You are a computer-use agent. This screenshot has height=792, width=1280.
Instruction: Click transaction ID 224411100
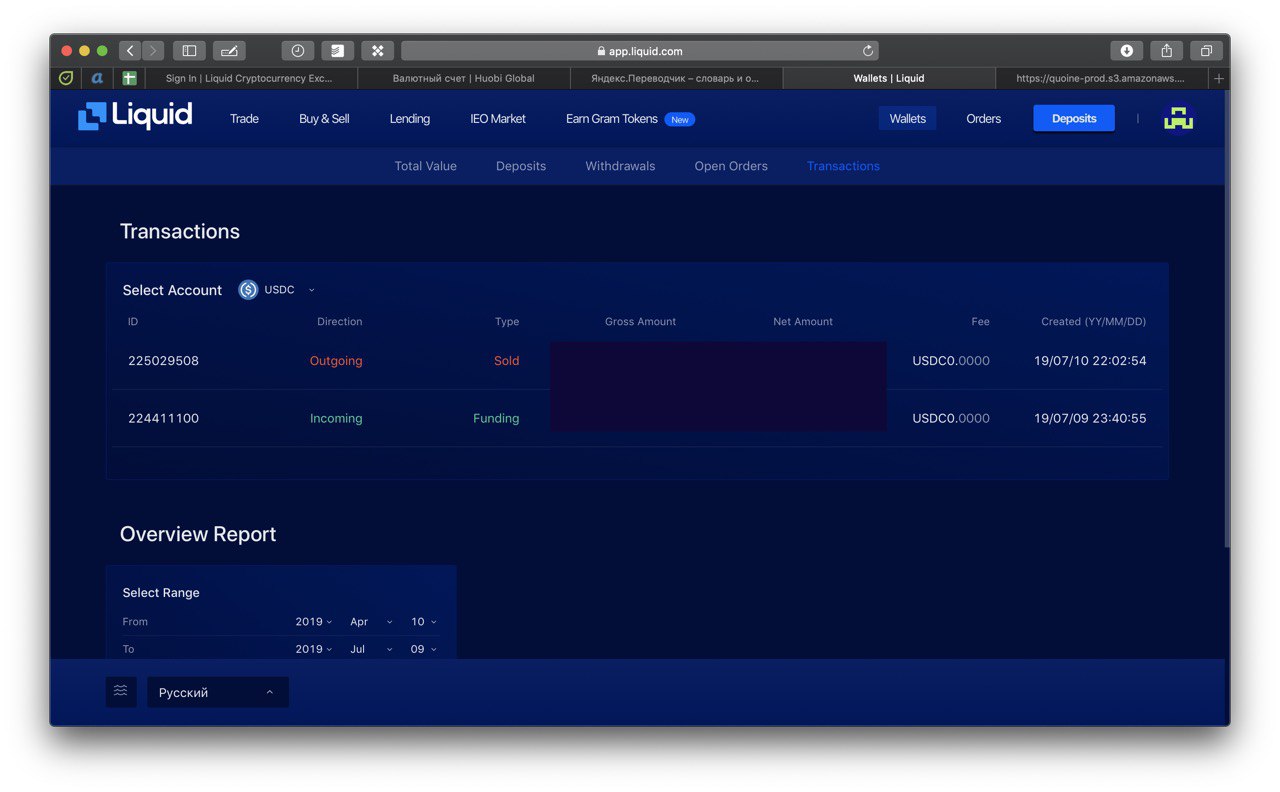163,419
